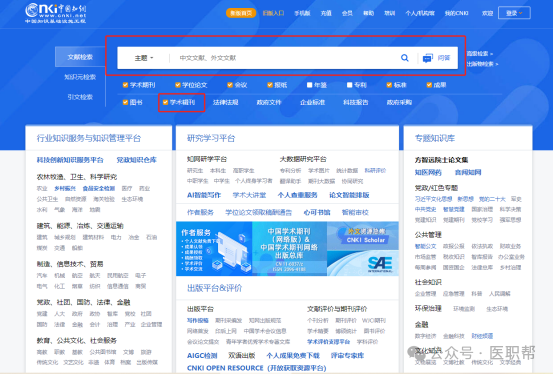554x375 pixels.
Task: Click the magnifier search icon
Action: (405, 58)
